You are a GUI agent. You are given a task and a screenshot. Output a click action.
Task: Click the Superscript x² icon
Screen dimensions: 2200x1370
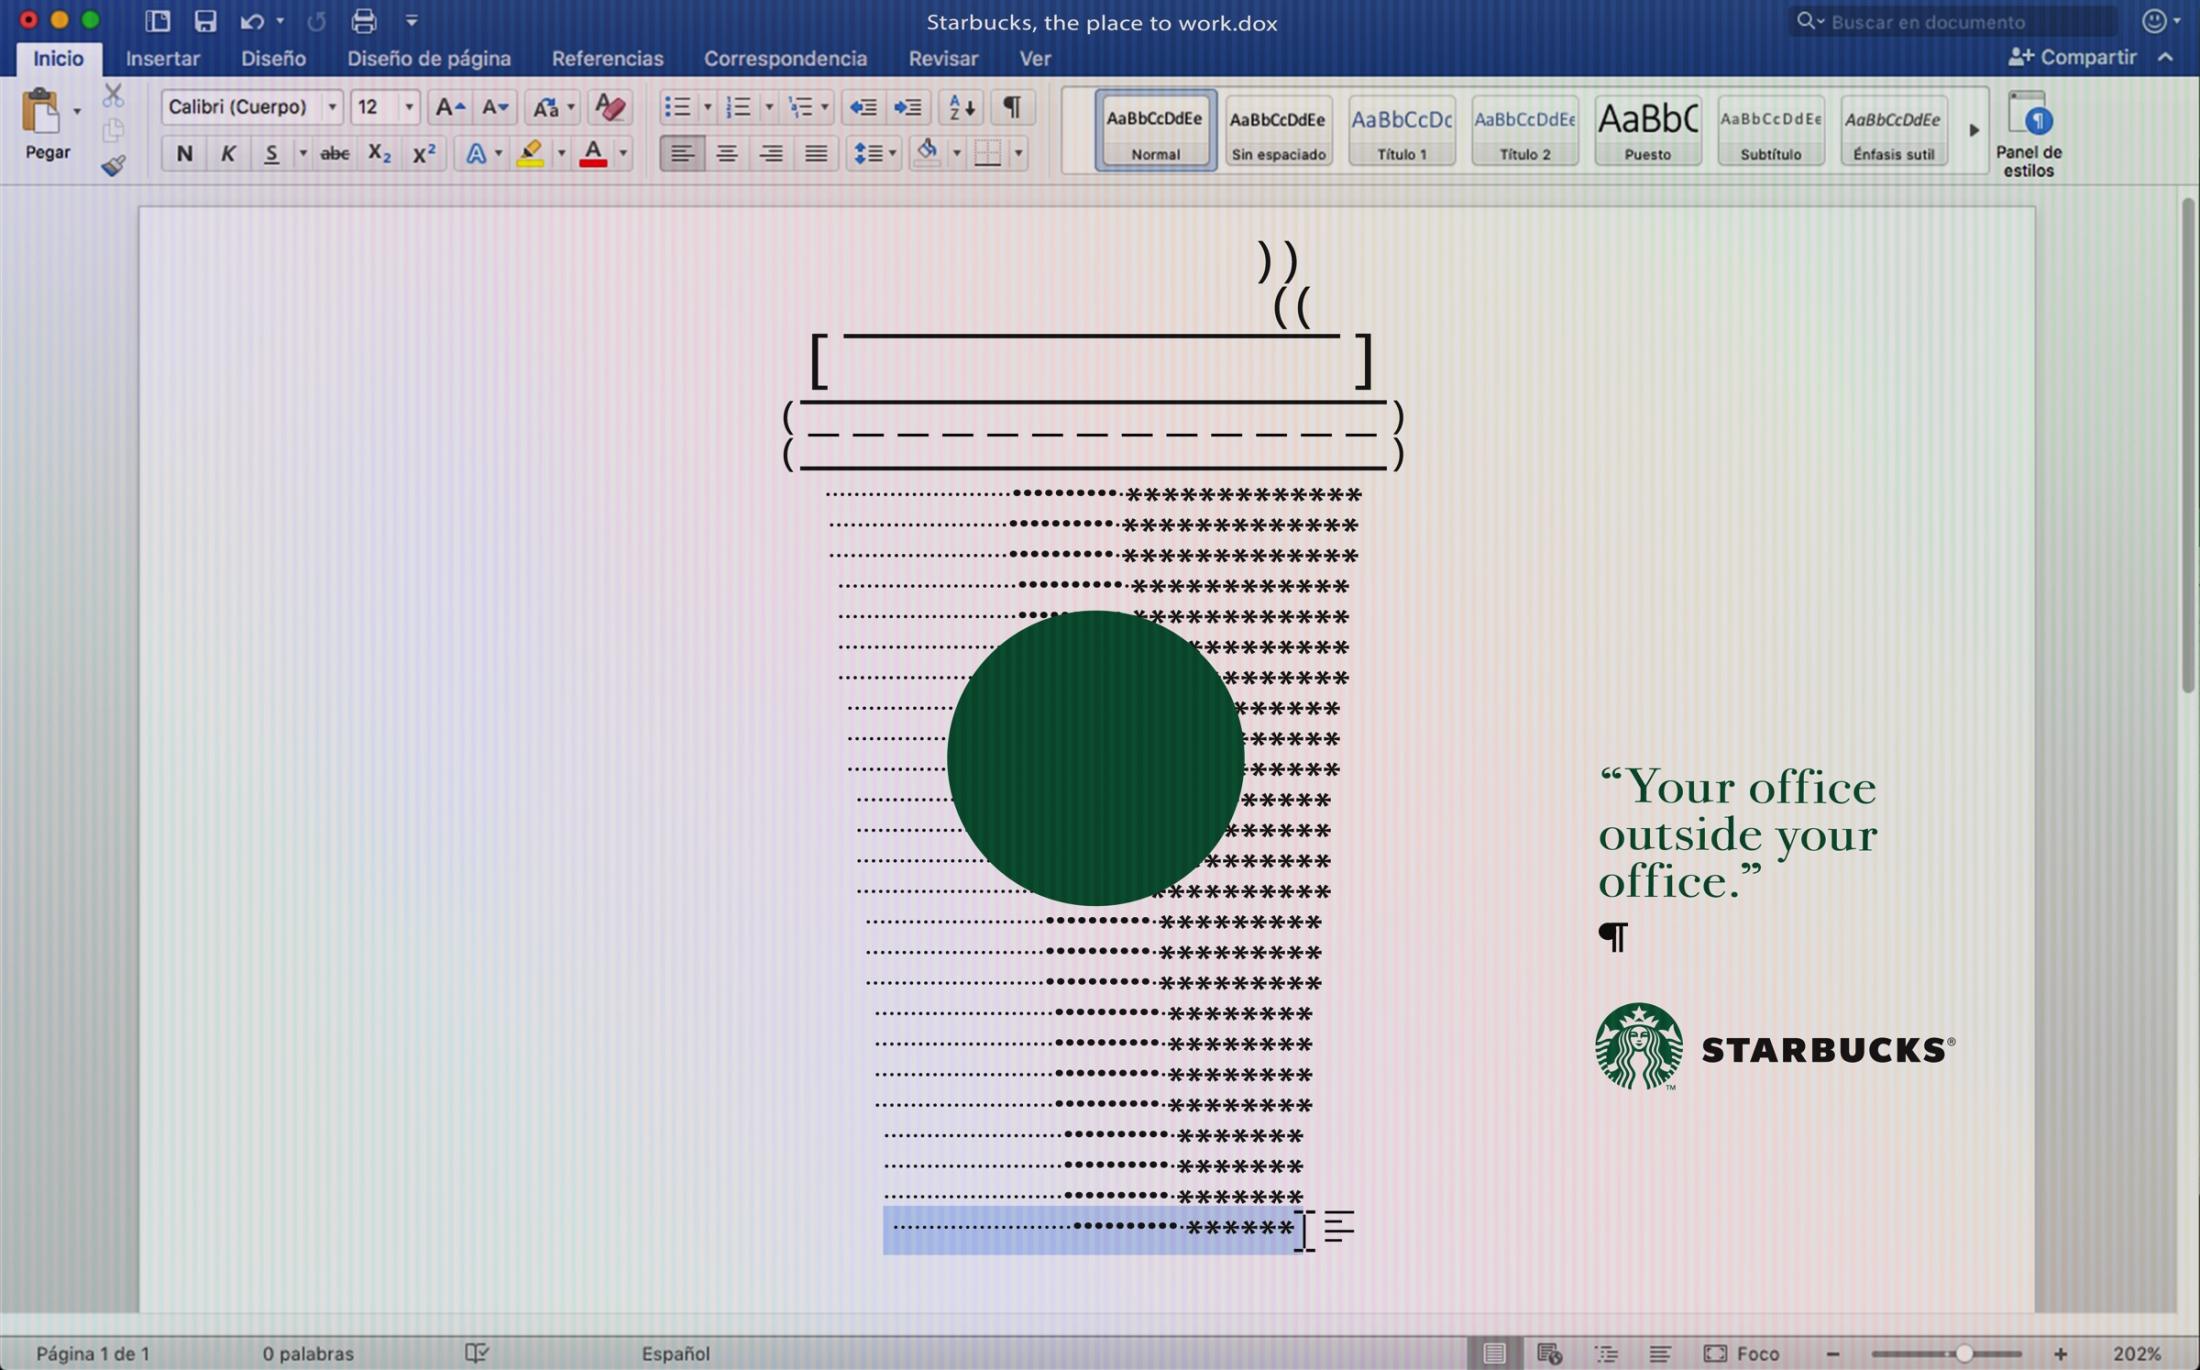[x=423, y=153]
